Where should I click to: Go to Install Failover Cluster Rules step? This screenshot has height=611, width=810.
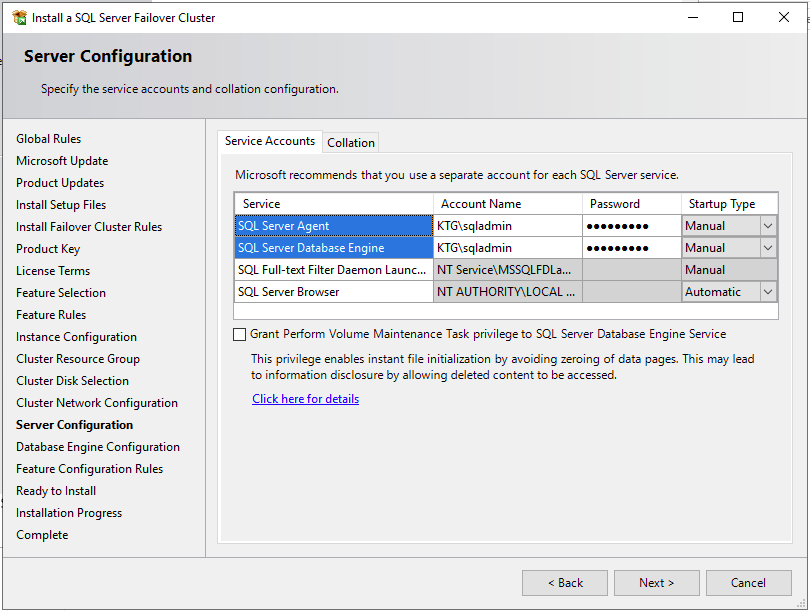89,227
